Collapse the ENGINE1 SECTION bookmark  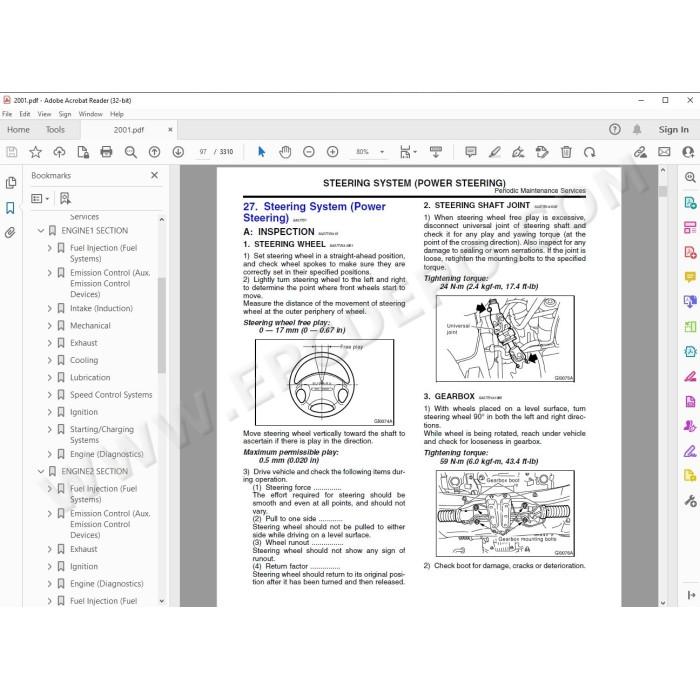point(41,231)
